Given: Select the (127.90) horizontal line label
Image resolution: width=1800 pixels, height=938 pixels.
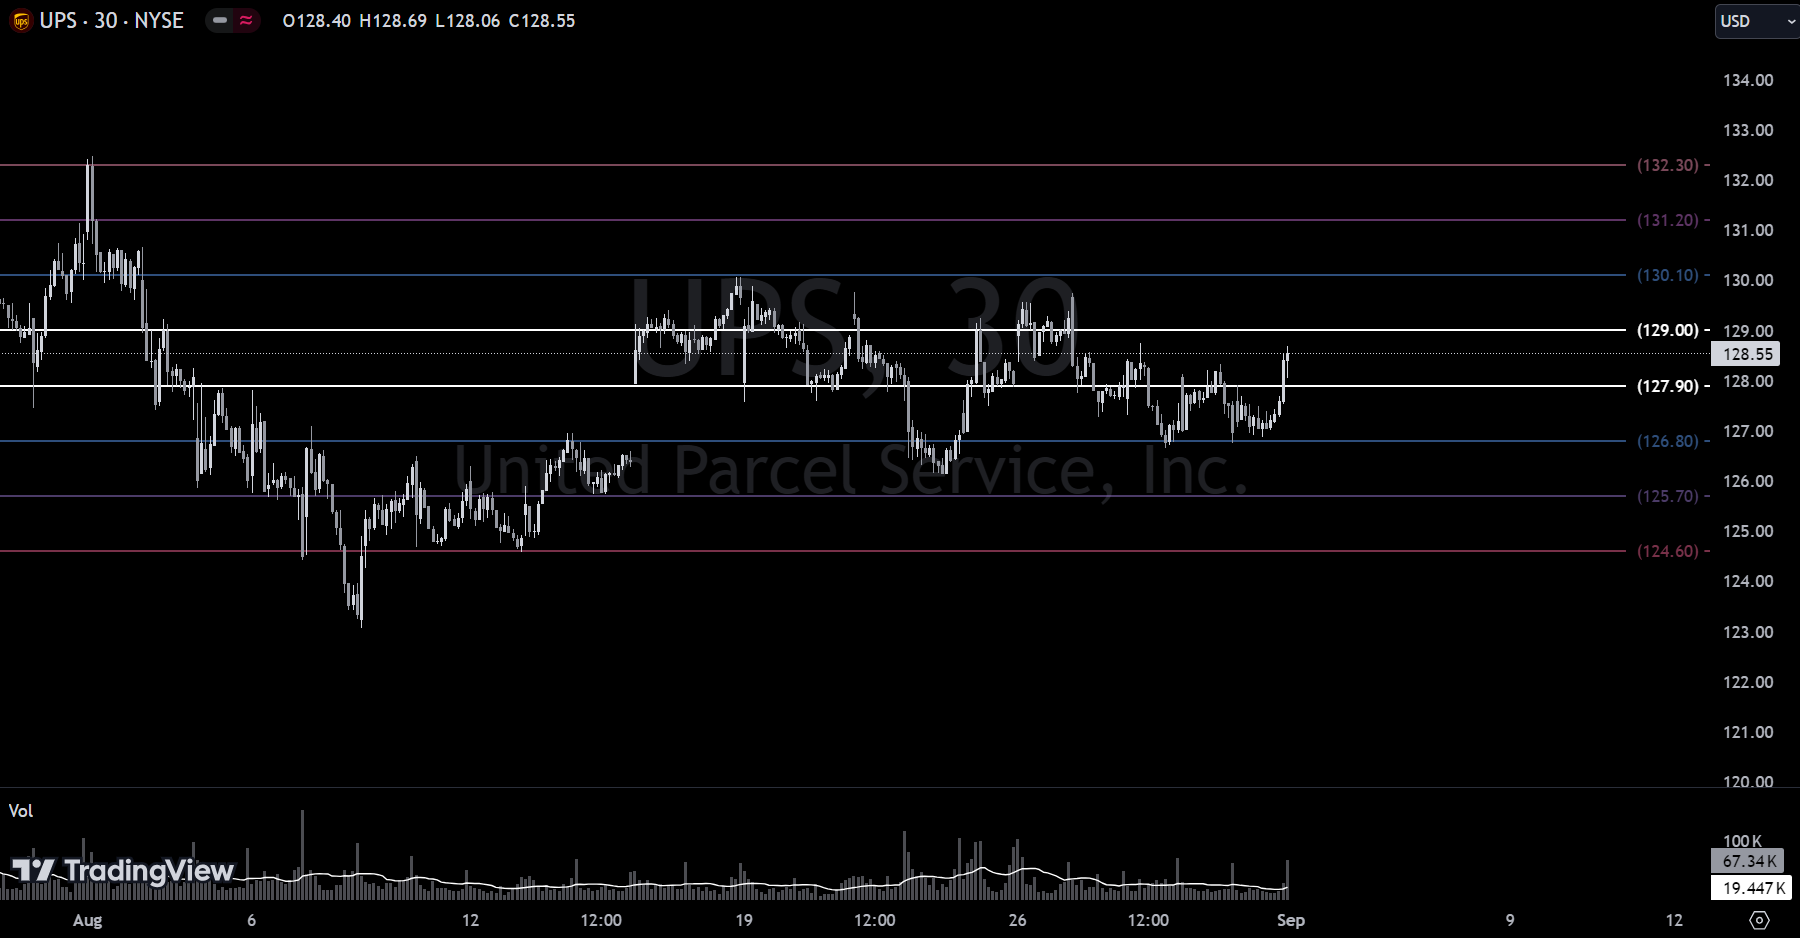Looking at the screenshot, I should pyautogui.click(x=1668, y=386).
